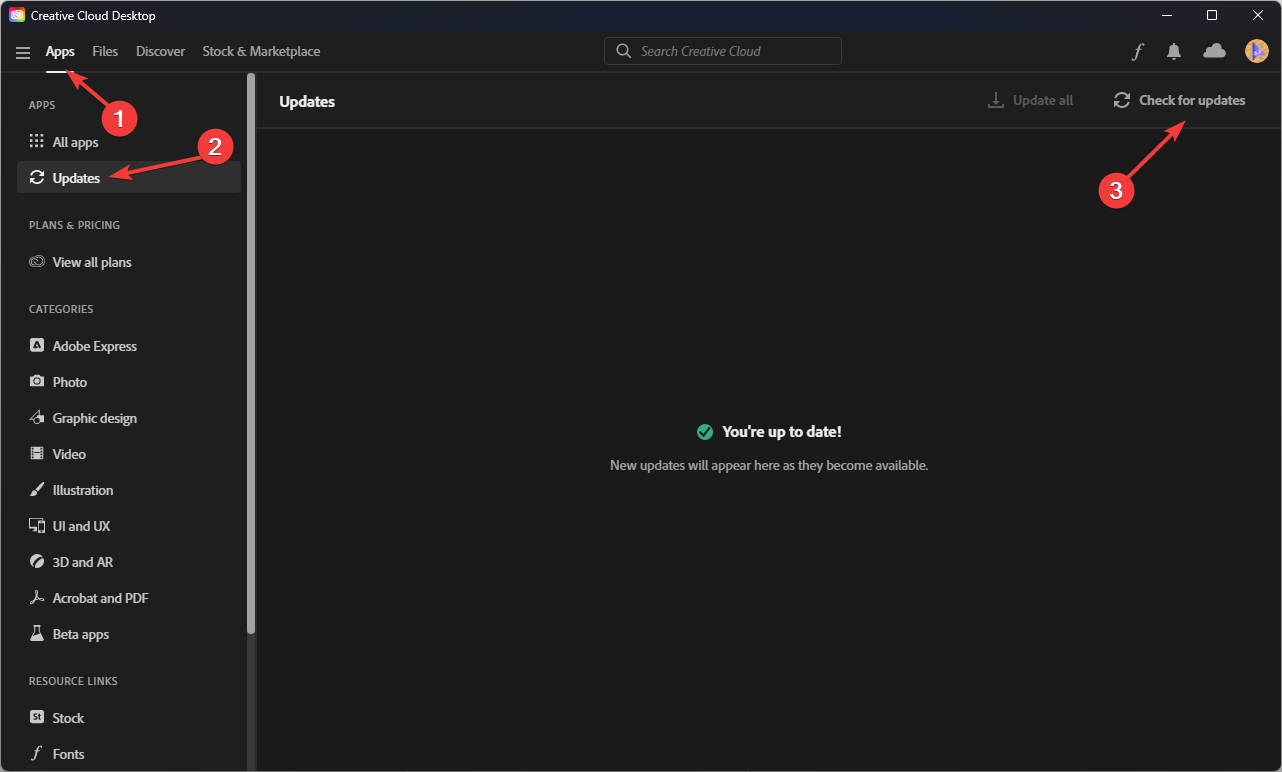Select Updates in the sidebar
Image resolution: width=1282 pixels, height=772 pixels.
point(129,178)
